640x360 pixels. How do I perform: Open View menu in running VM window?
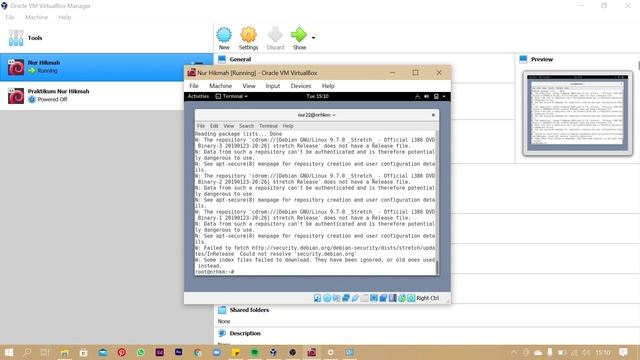click(x=249, y=86)
